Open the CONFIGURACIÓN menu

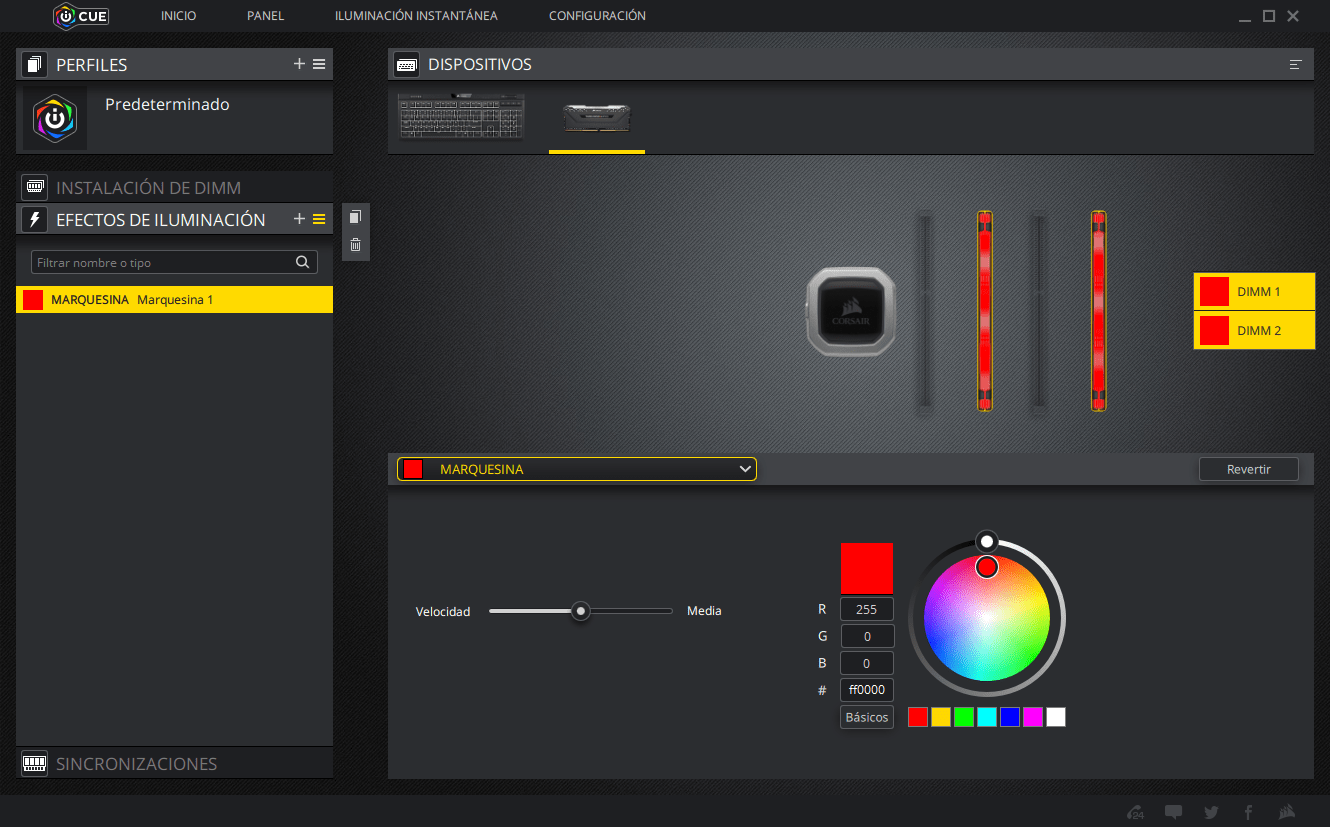point(597,16)
